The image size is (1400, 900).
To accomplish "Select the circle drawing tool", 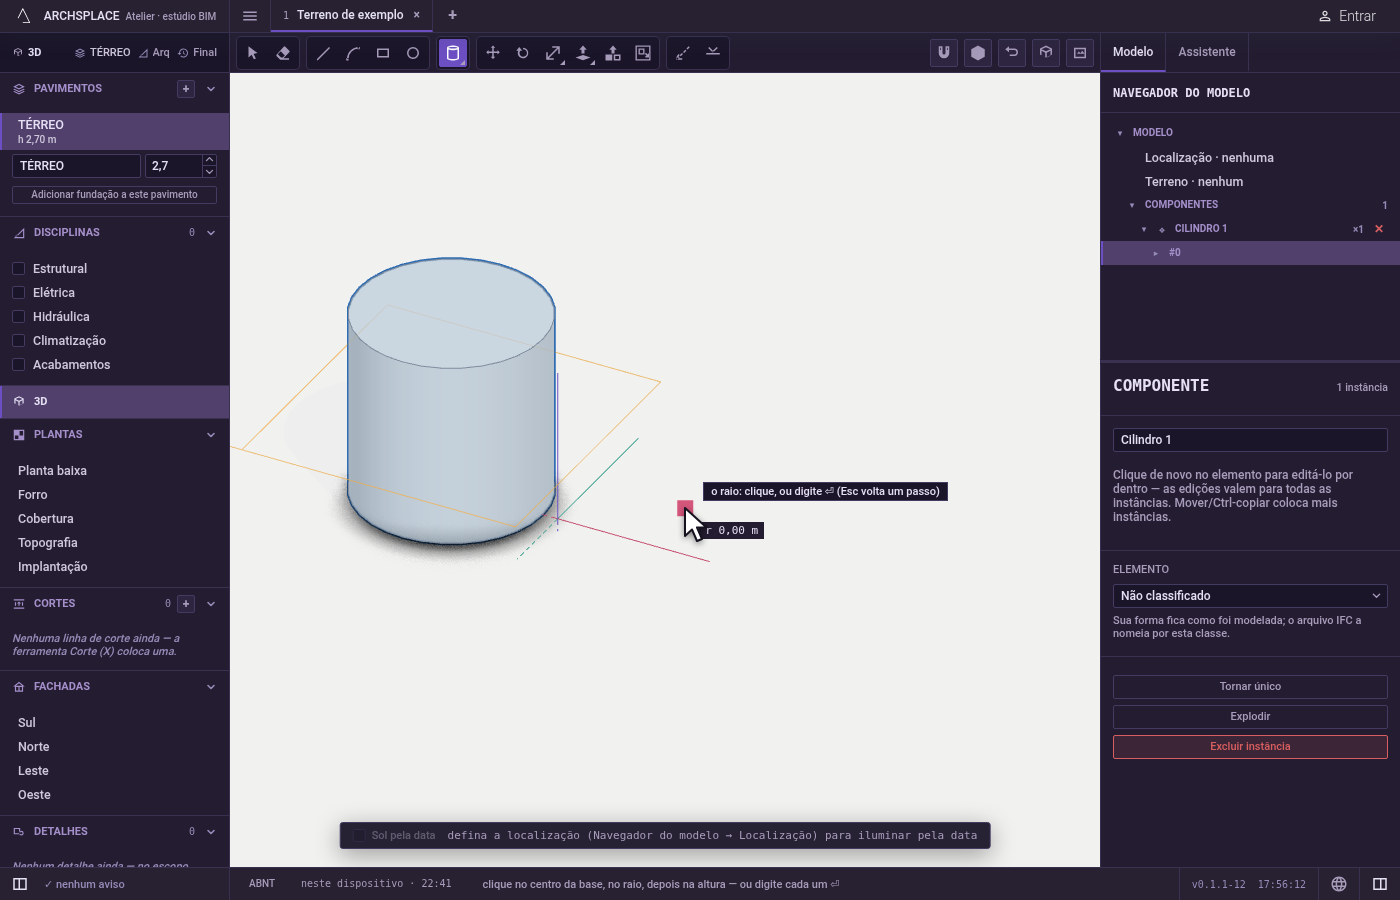I will point(413,53).
